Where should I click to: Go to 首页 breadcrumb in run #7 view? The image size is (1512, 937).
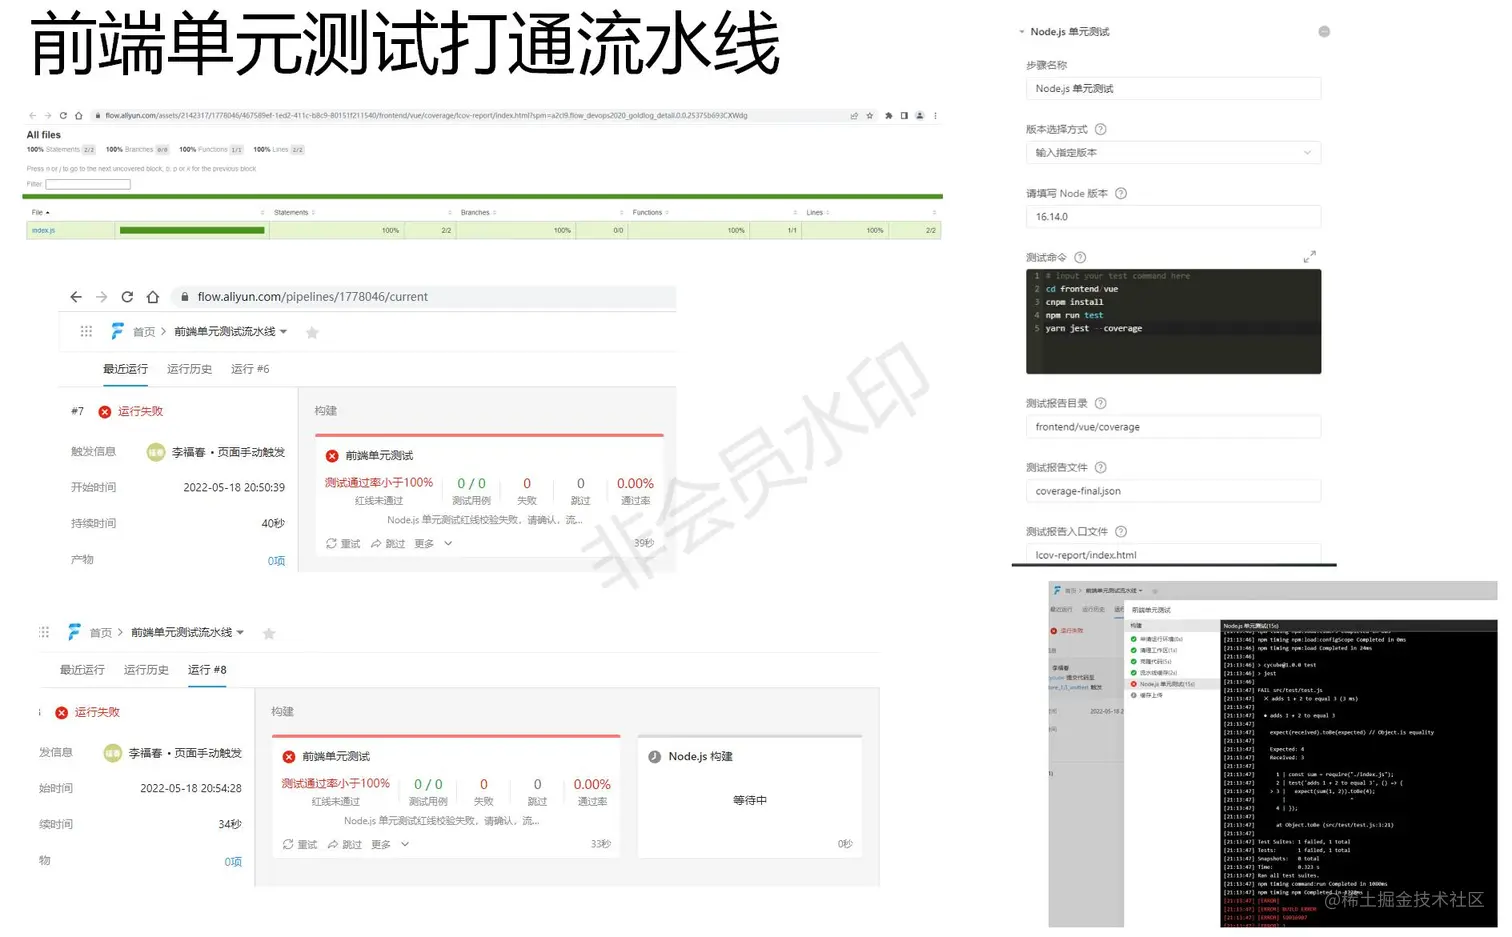[x=144, y=332]
